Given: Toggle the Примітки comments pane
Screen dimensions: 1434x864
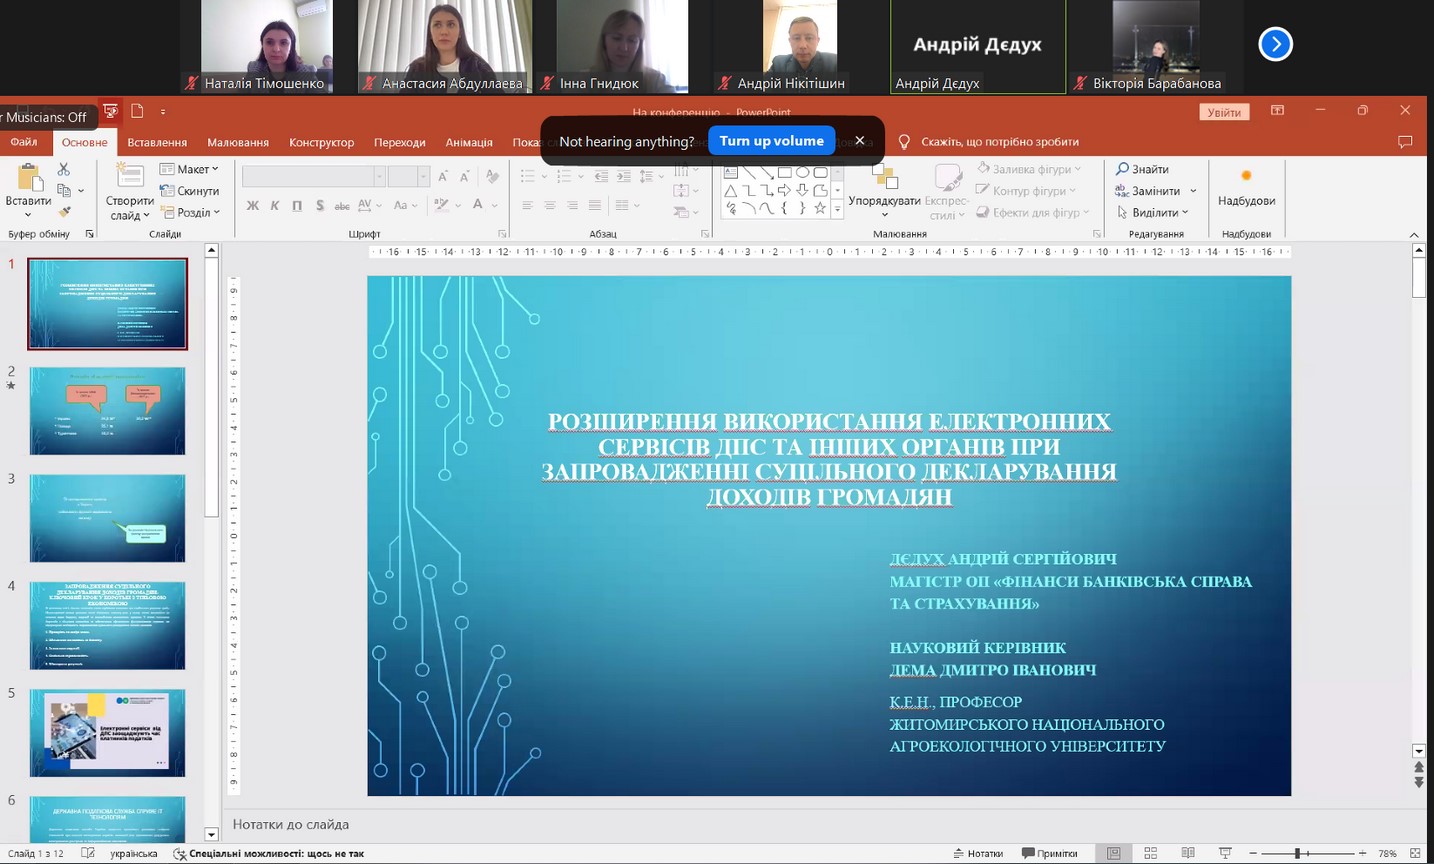Looking at the screenshot, I should [1050, 853].
